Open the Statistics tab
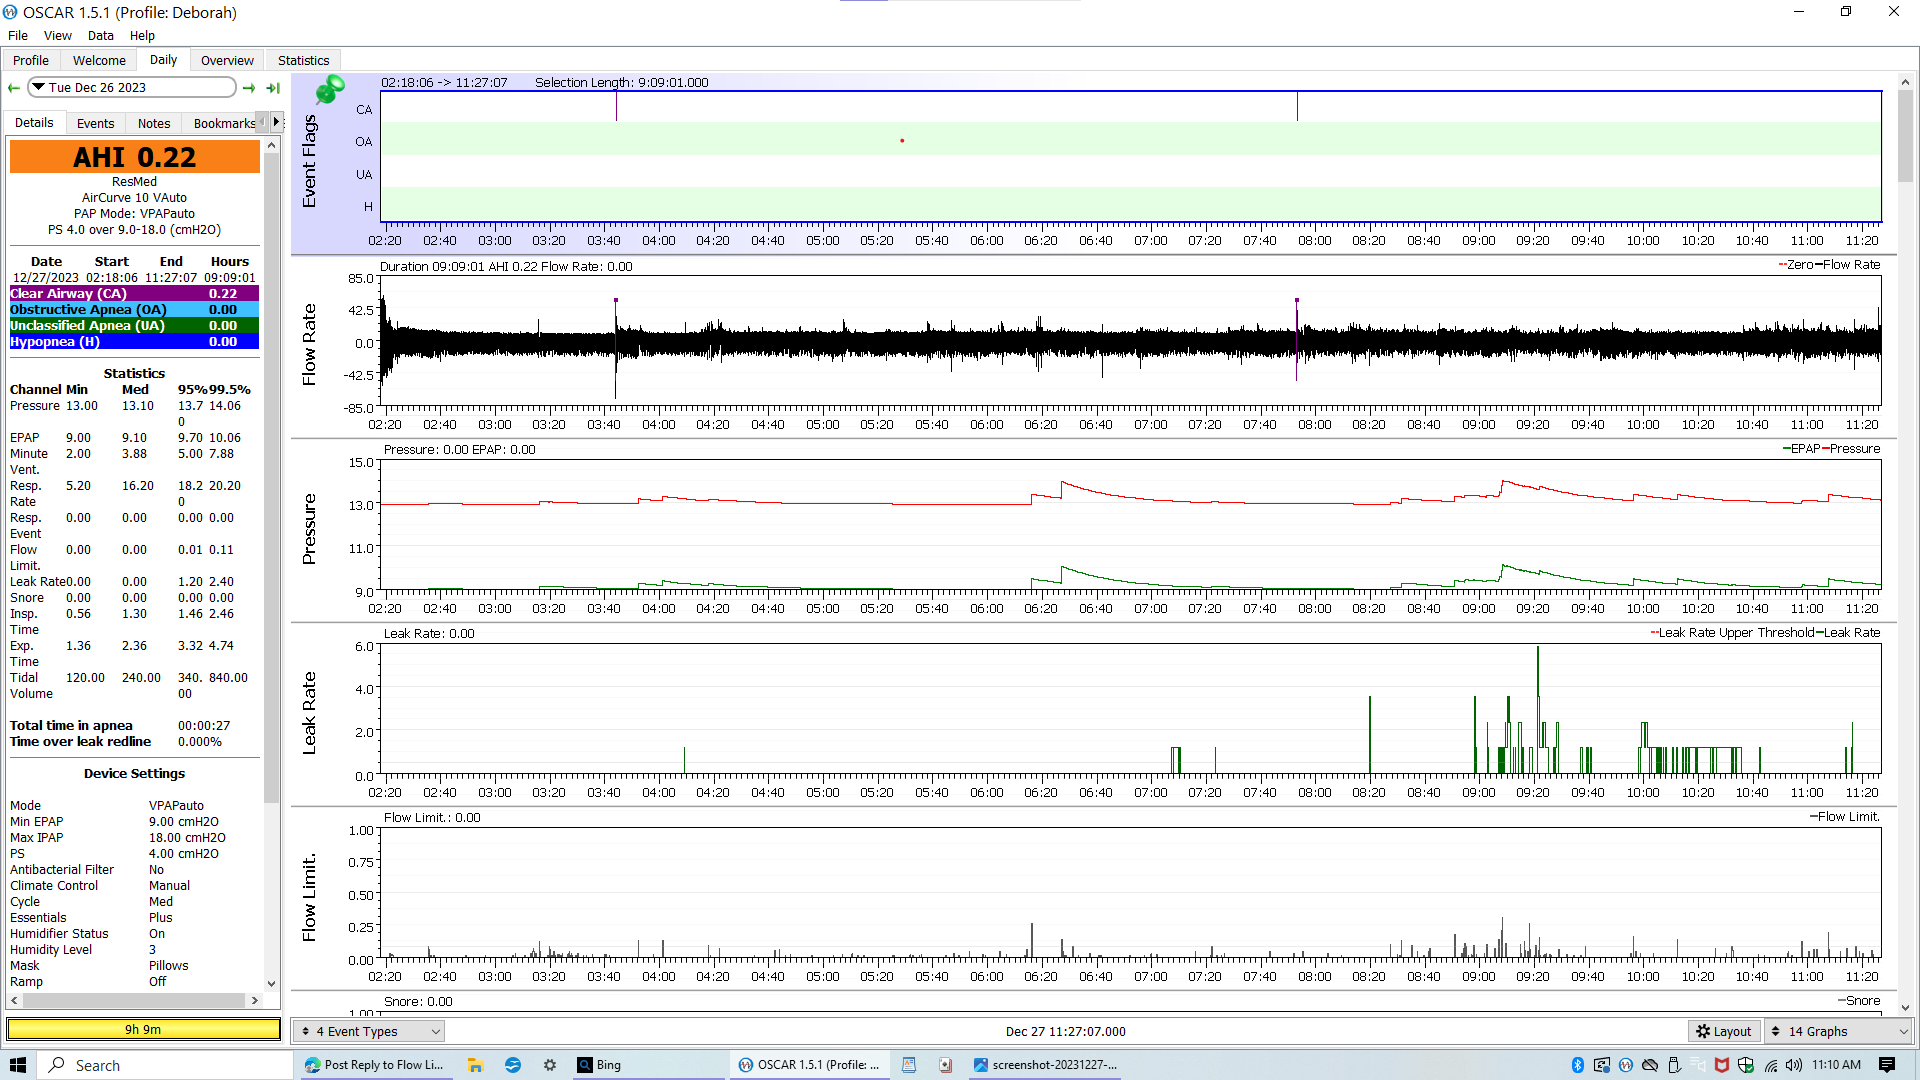 click(303, 60)
